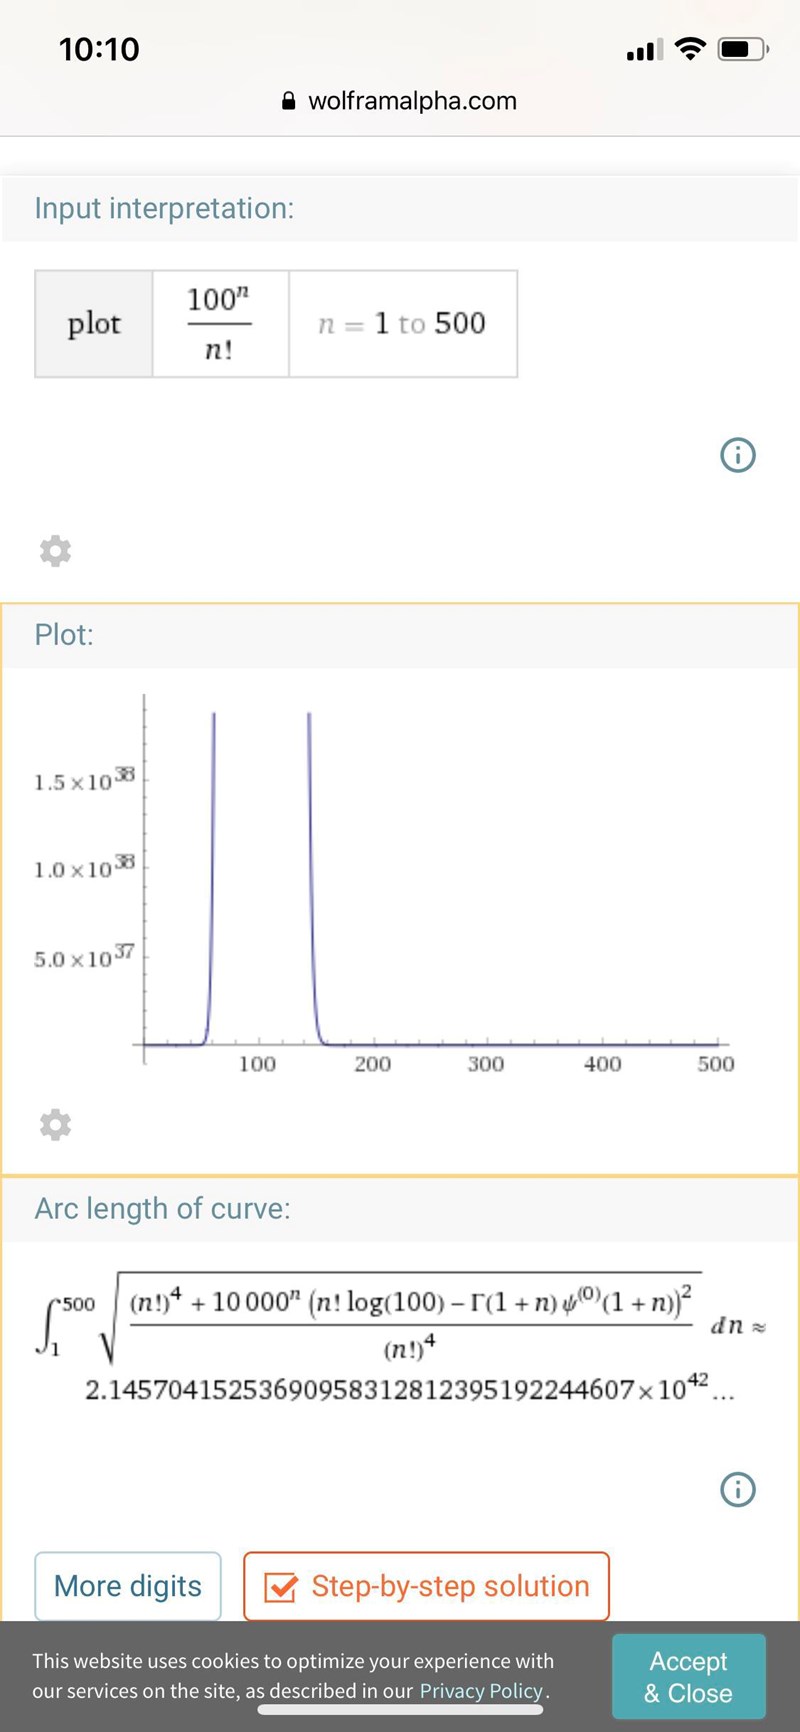The image size is (800, 1732).
Task: Click the More digits button
Action: [128, 1586]
